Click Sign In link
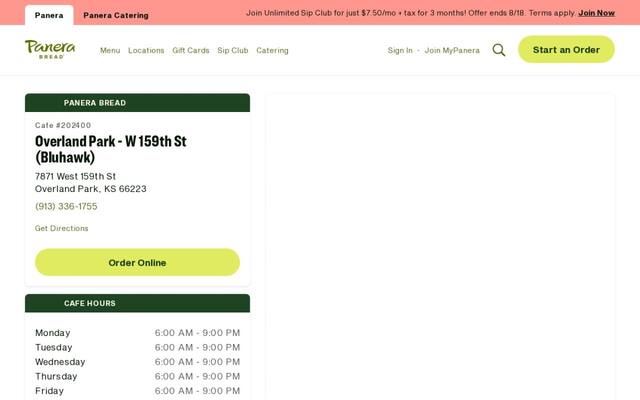This screenshot has width=640, height=400. point(400,50)
